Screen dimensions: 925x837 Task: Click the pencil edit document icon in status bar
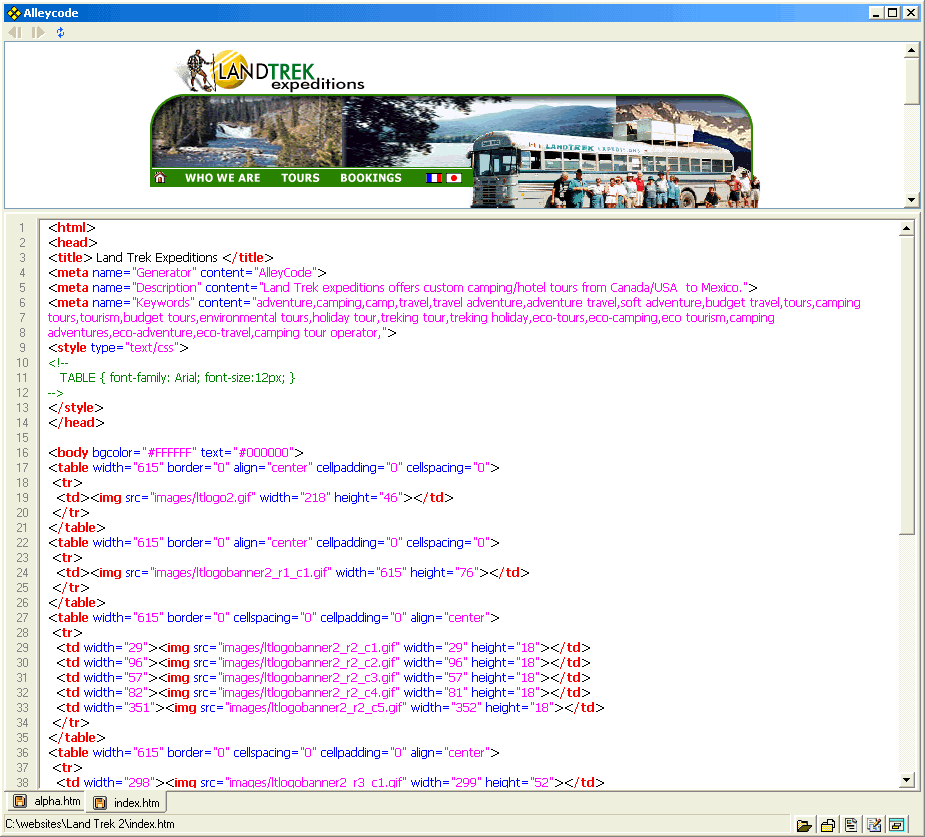pos(874,825)
